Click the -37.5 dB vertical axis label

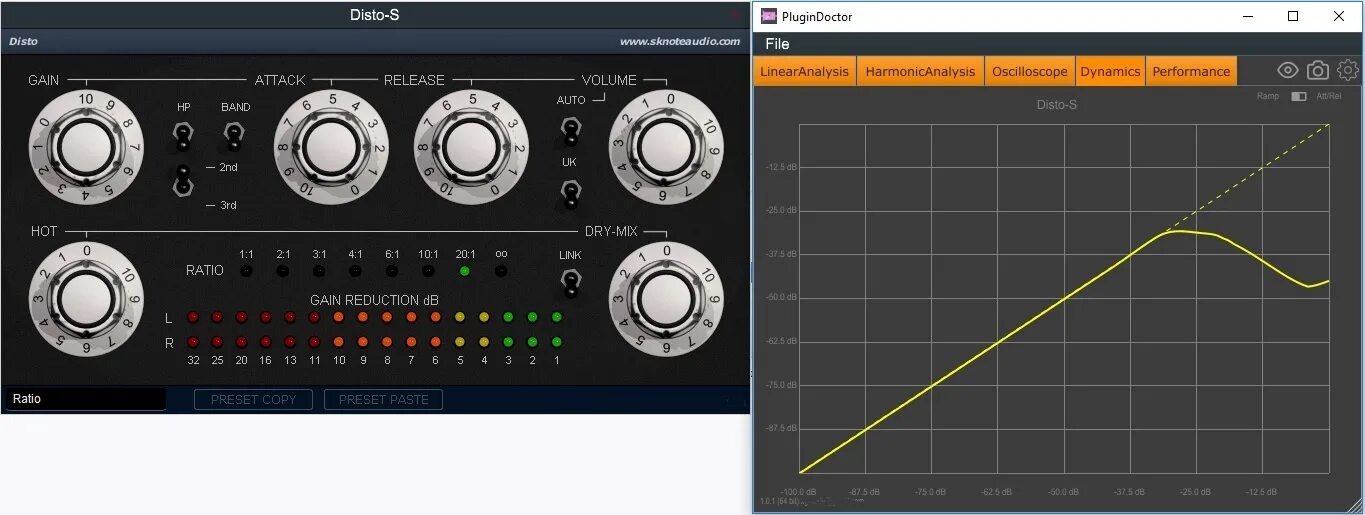[780, 254]
